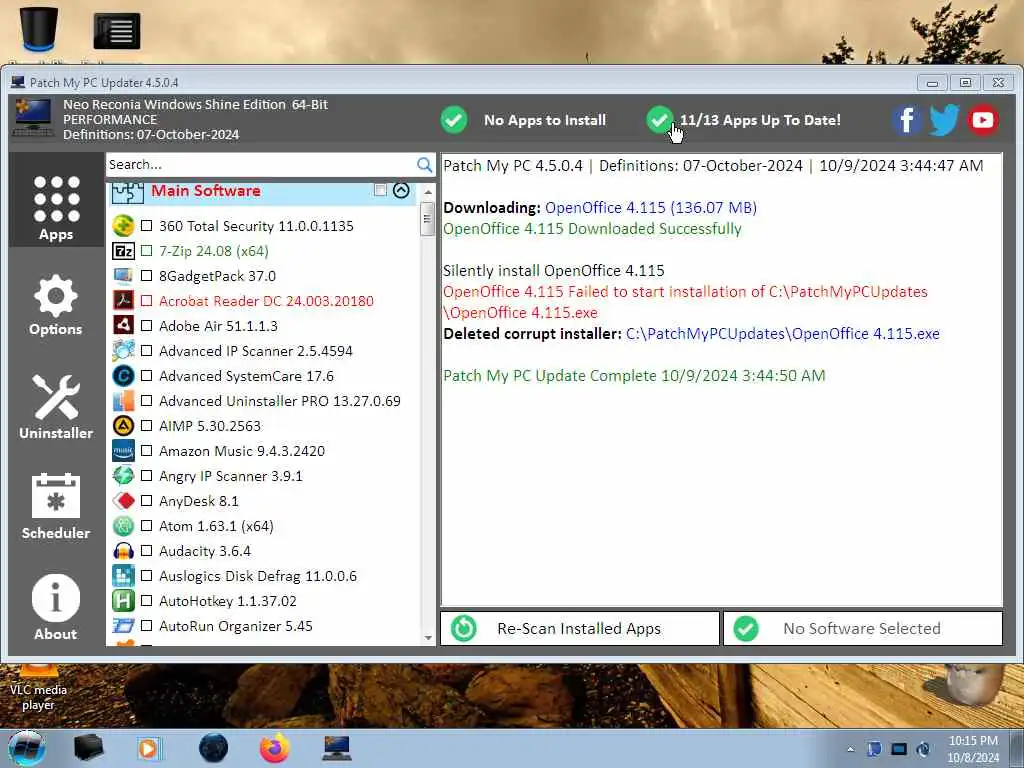Click the No Software Selected button
Screen dimensions: 1024x768
pos(863,628)
